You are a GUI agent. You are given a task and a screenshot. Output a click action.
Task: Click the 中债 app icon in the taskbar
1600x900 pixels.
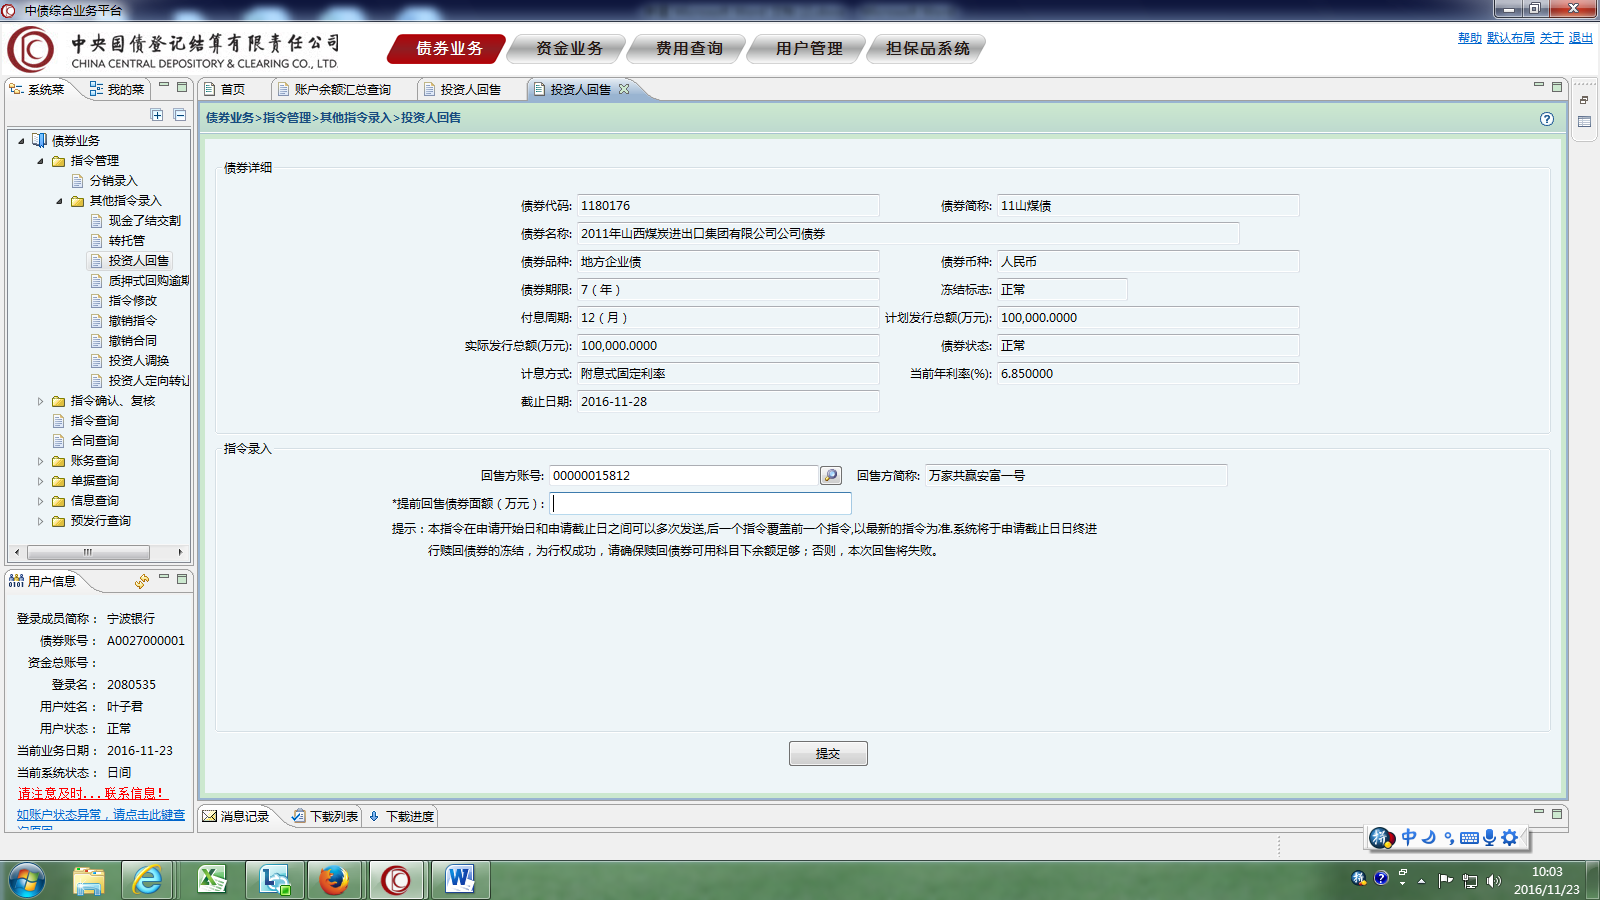(x=396, y=880)
